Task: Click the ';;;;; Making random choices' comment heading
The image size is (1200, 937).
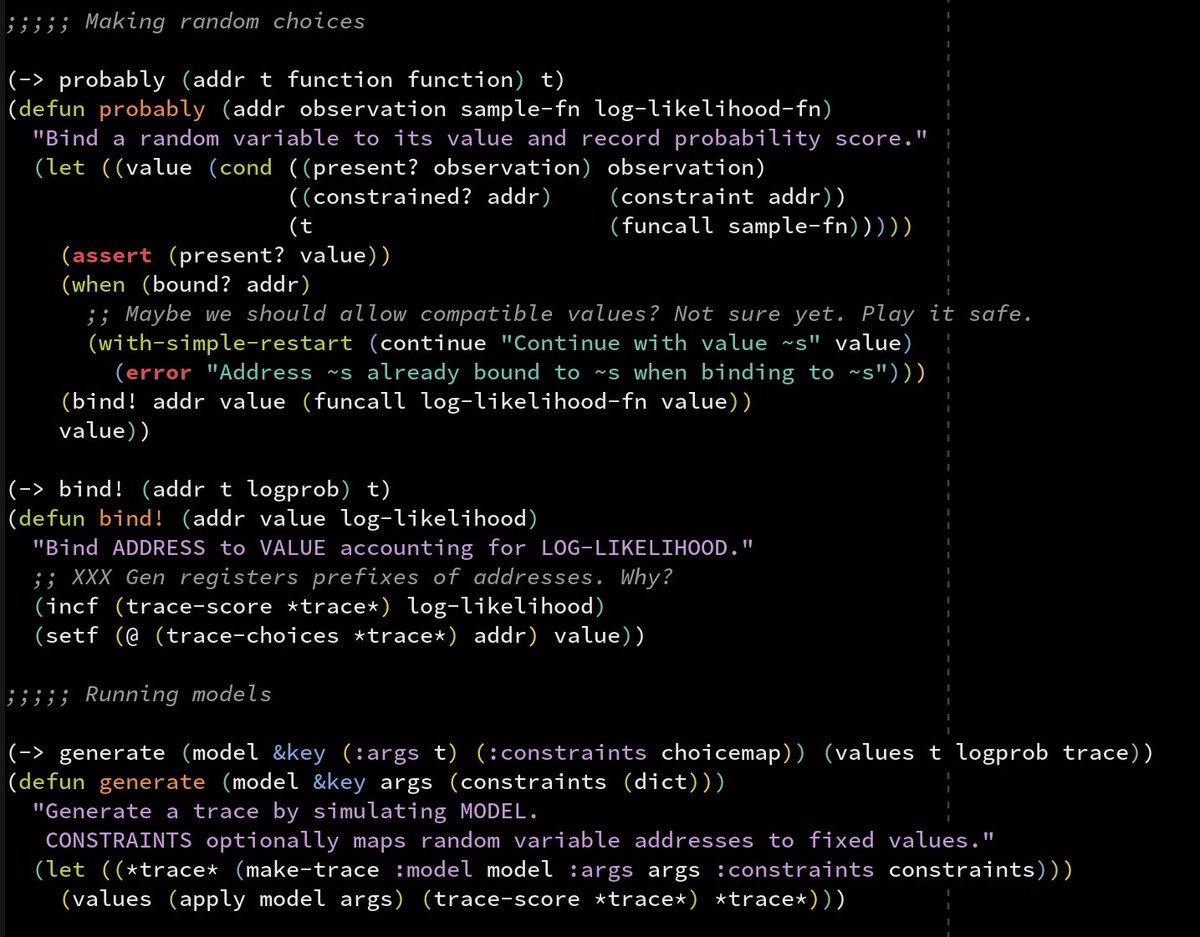Action: 186,21
